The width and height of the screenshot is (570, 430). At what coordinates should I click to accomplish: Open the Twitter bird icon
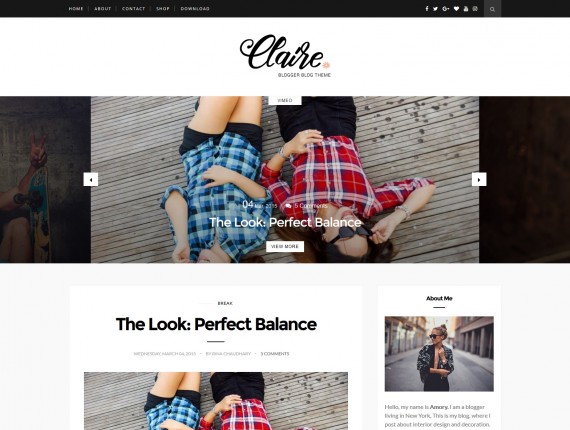tap(435, 9)
